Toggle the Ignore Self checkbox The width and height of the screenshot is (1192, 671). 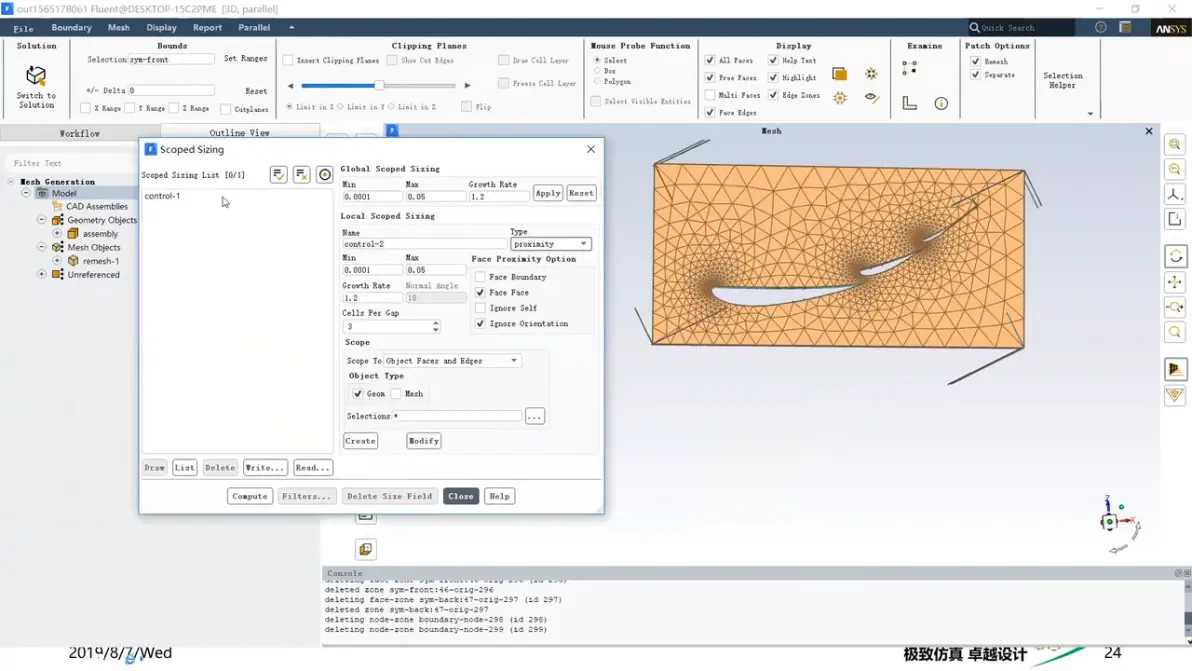pyautogui.click(x=480, y=308)
